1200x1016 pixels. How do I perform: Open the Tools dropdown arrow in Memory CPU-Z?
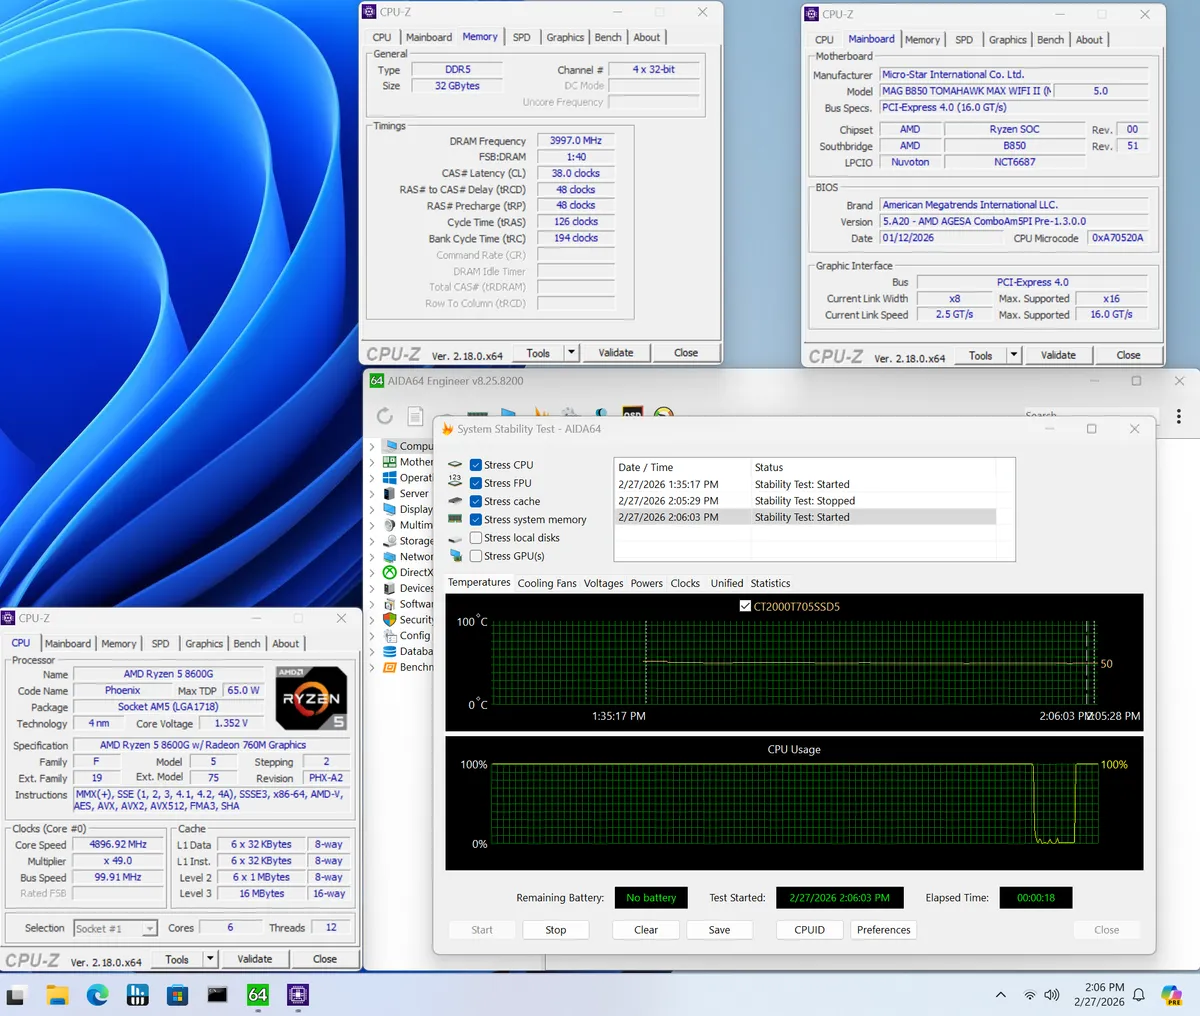coord(571,353)
